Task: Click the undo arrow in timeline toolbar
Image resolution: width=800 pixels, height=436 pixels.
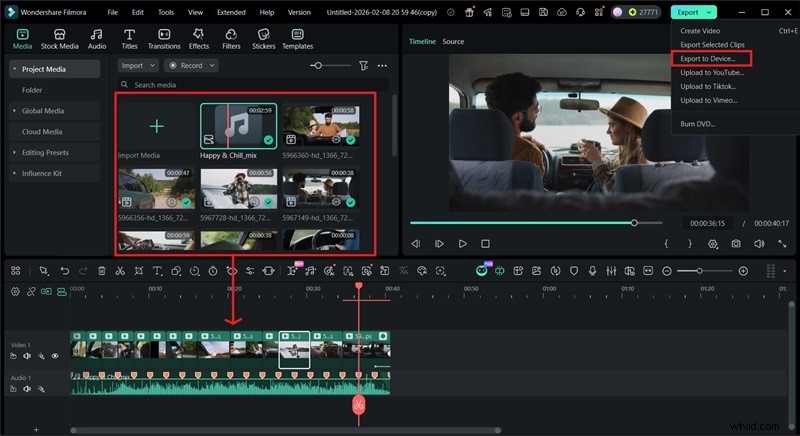Action: click(x=64, y=271)
